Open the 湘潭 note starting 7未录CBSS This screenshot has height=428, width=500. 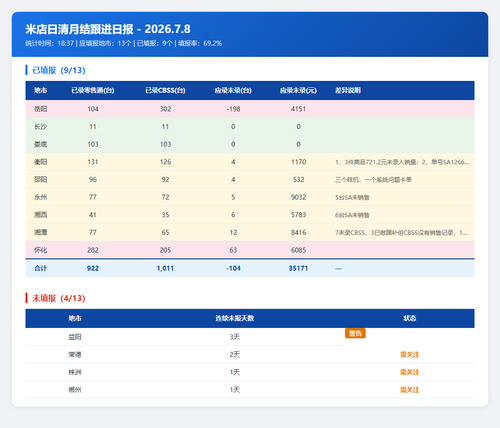coord(401,233)
